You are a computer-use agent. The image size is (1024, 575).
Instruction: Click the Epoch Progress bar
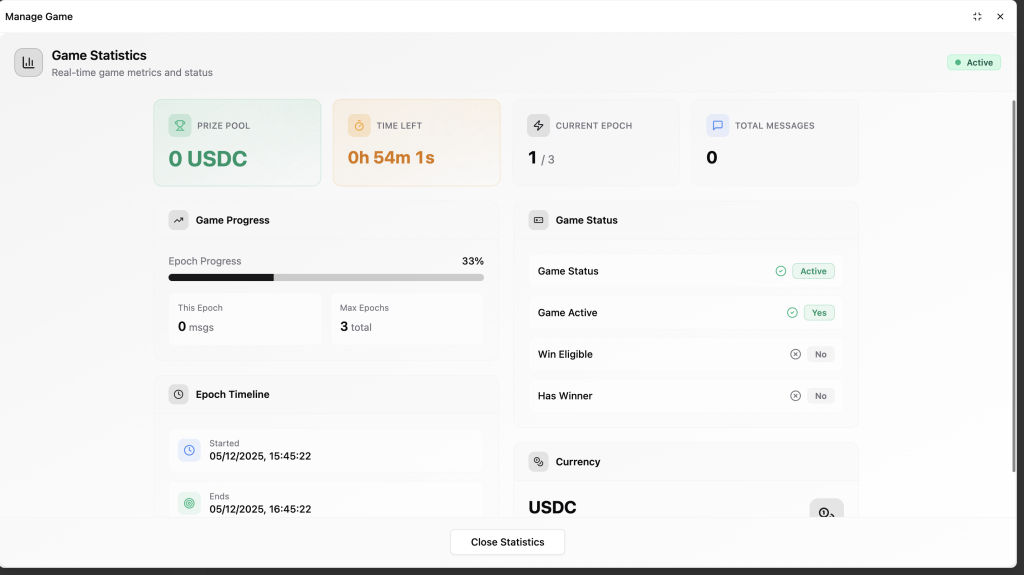pos(326,277)
